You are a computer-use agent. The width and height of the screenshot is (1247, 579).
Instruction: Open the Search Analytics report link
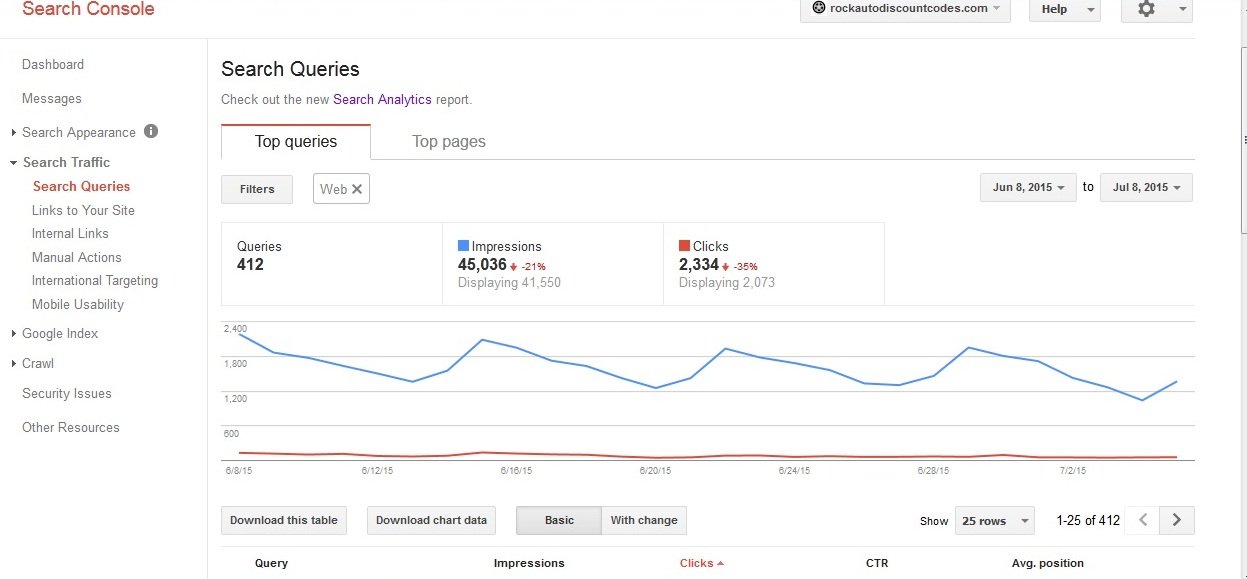(382, 100)
